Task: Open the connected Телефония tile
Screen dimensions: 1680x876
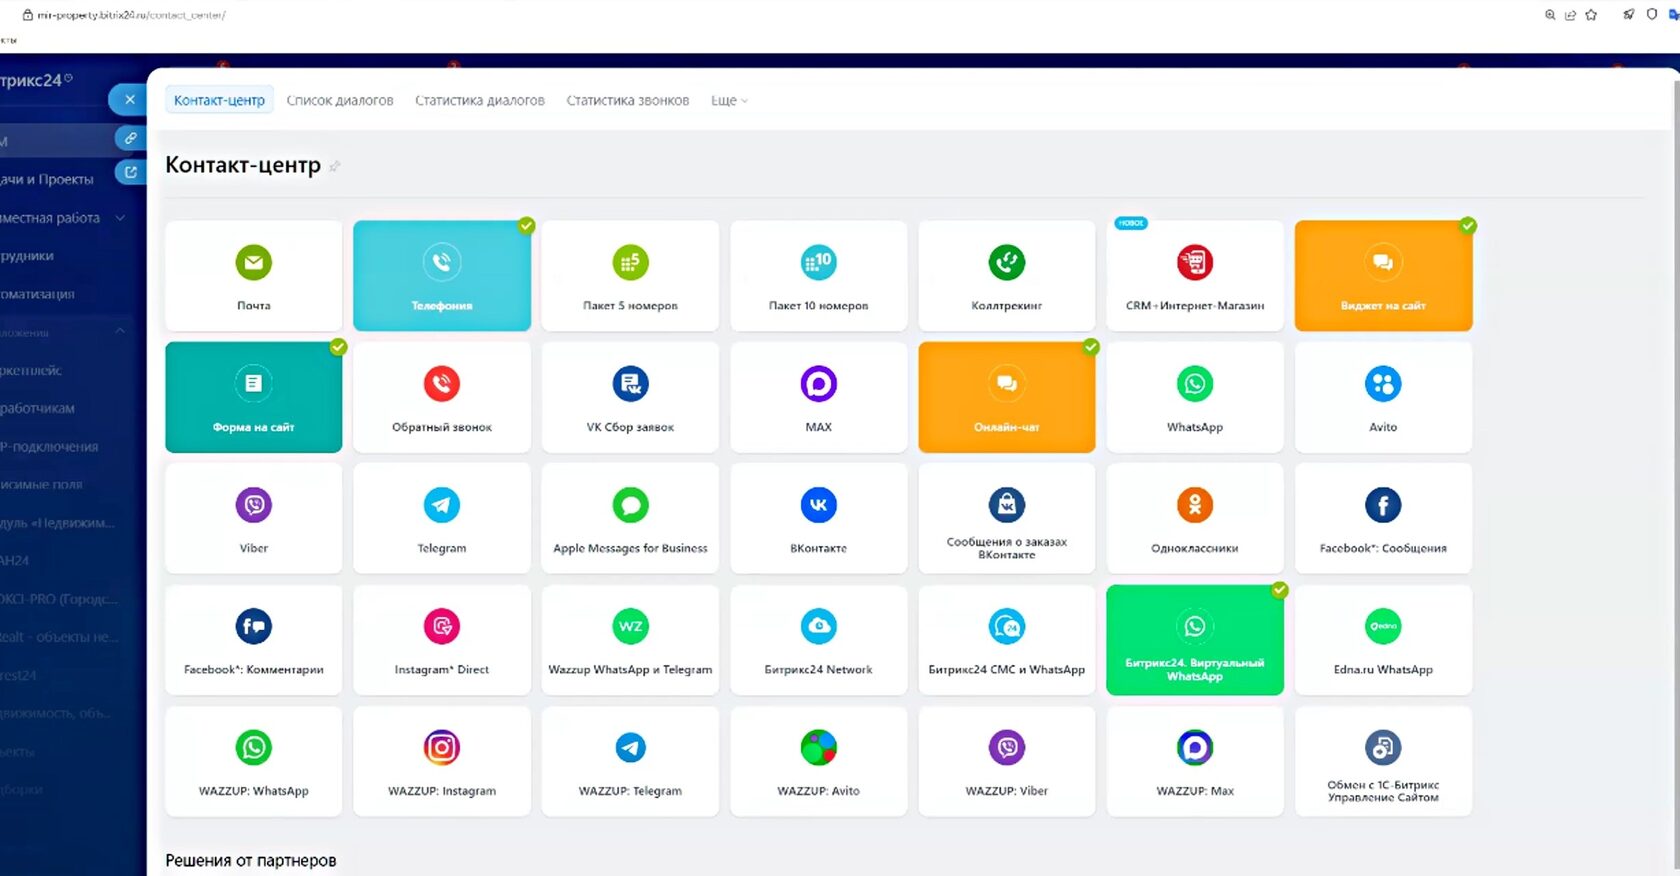Action: tap(442, 276)
